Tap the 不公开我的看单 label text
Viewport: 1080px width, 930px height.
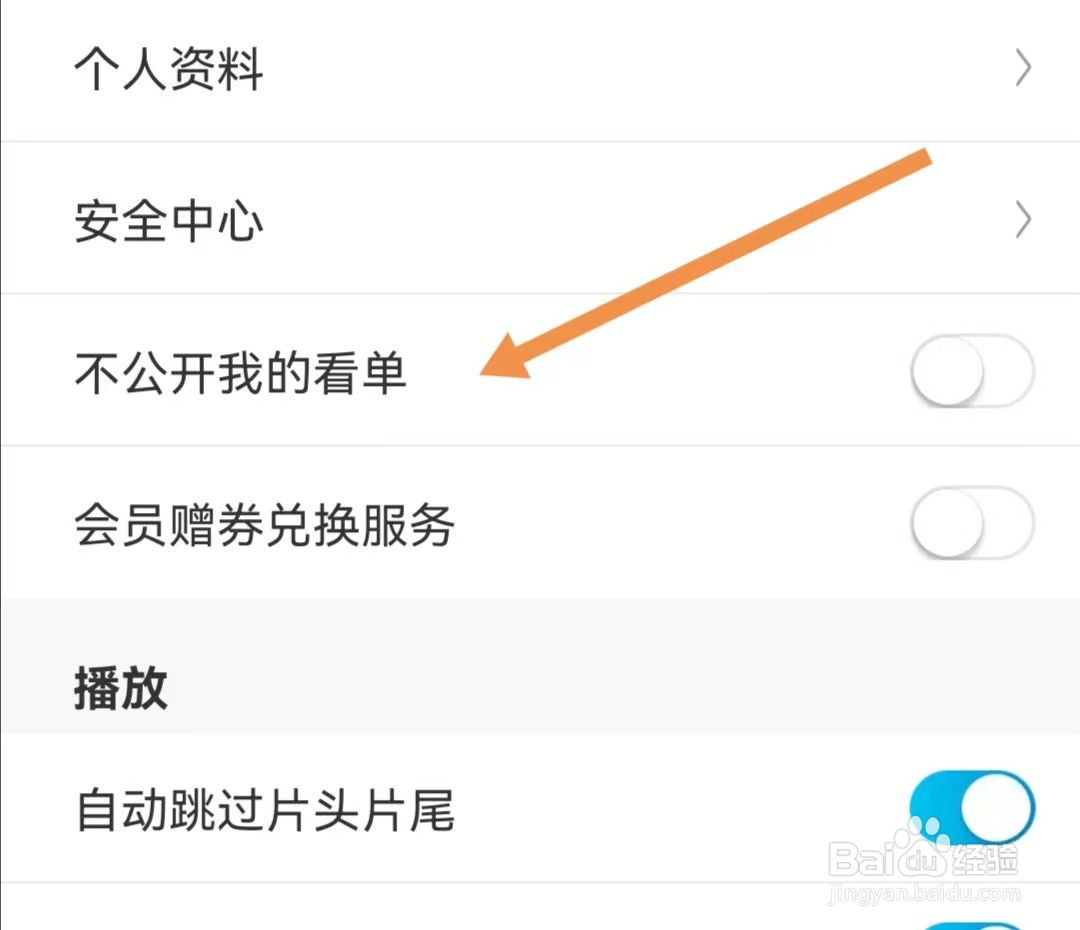(240, 373)
